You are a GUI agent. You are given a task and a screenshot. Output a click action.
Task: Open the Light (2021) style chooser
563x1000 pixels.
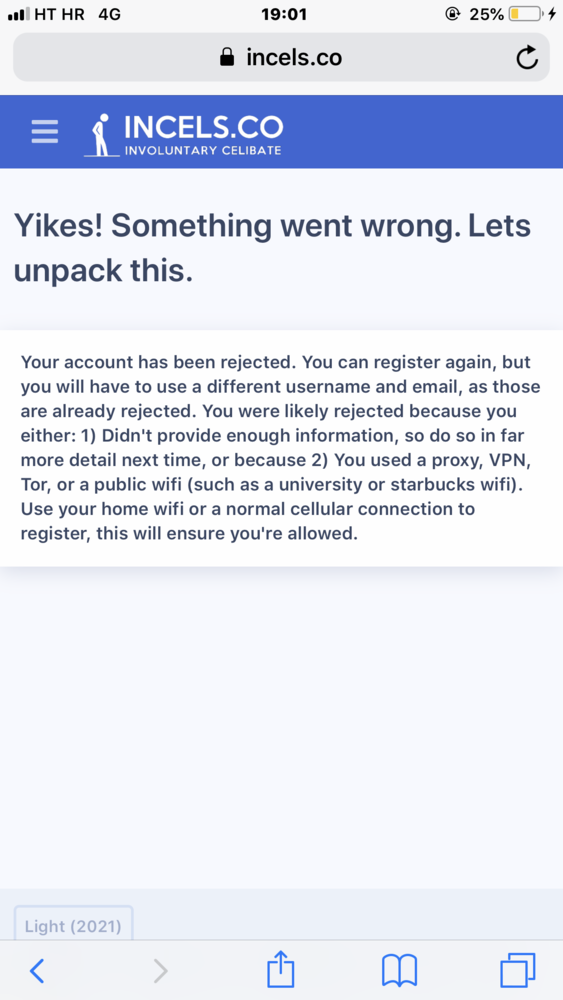pyautogui.click(x=73, y=923)
